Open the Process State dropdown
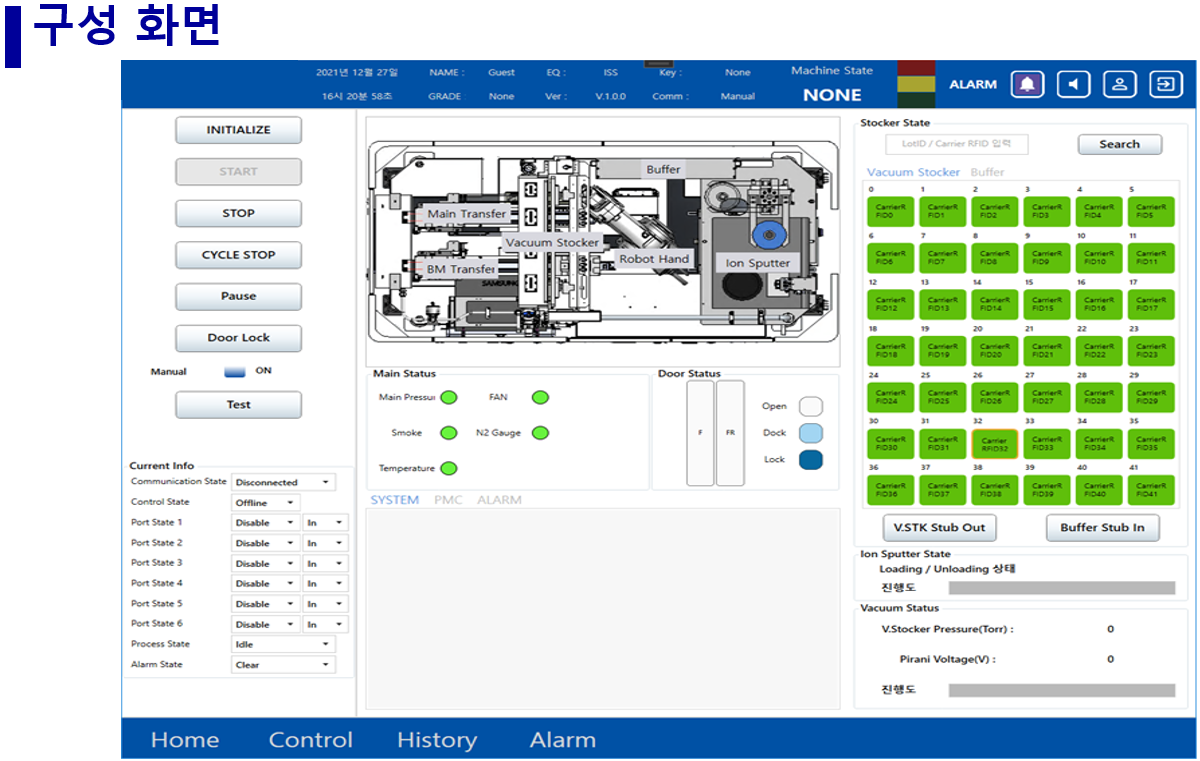The width and height of the screenshot is (1200, 761). (x=283, y=645)
